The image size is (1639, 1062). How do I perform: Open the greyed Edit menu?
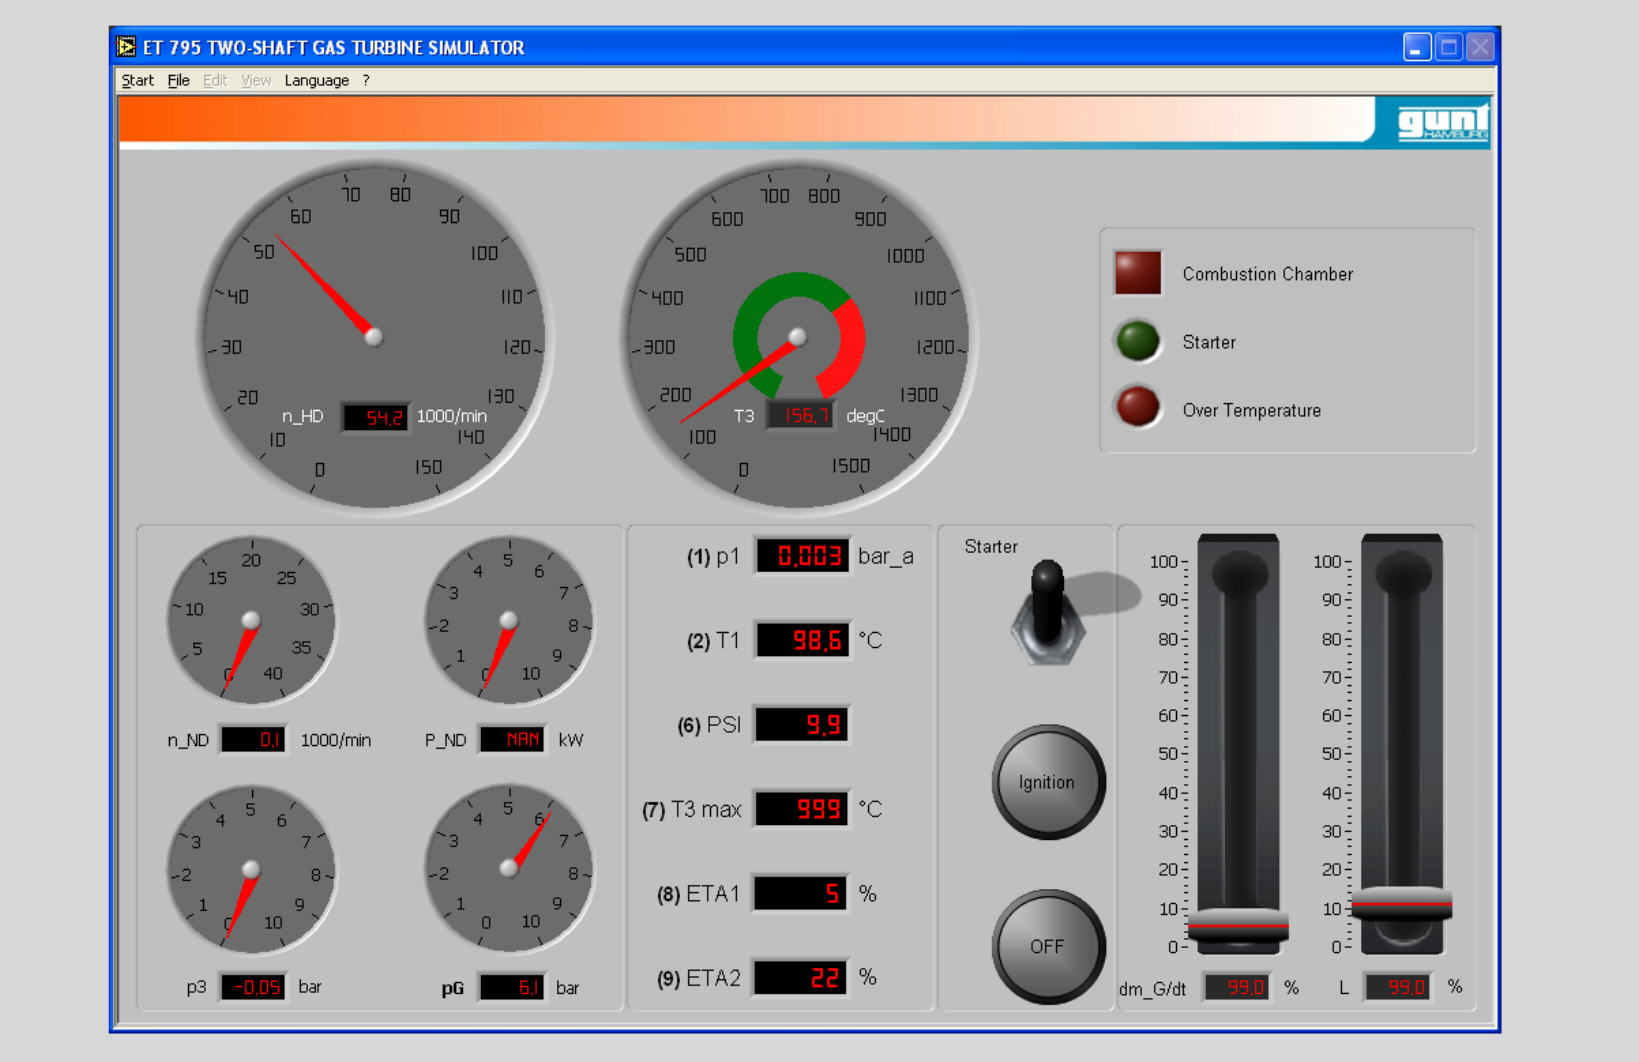point(215,80)
